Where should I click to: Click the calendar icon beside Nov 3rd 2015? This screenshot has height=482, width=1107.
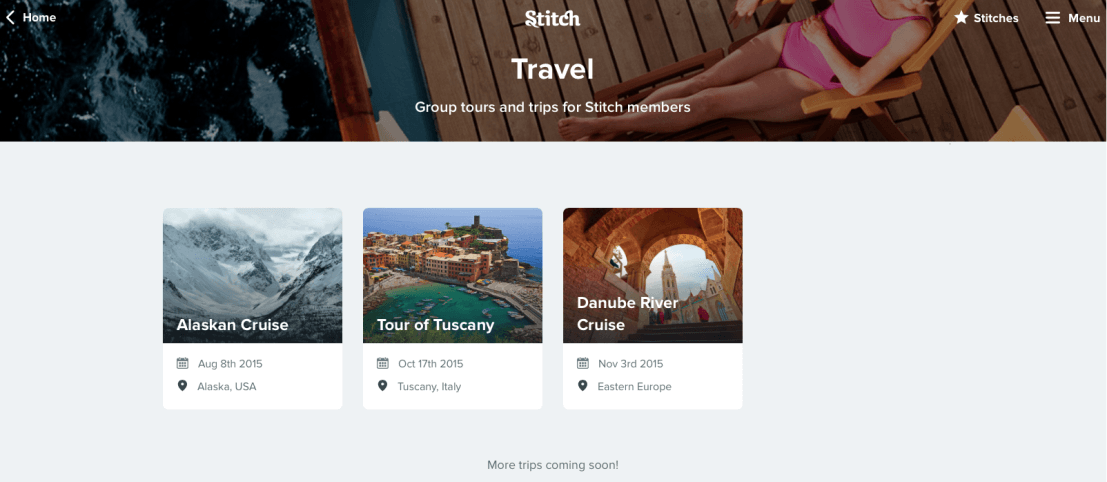582,363
